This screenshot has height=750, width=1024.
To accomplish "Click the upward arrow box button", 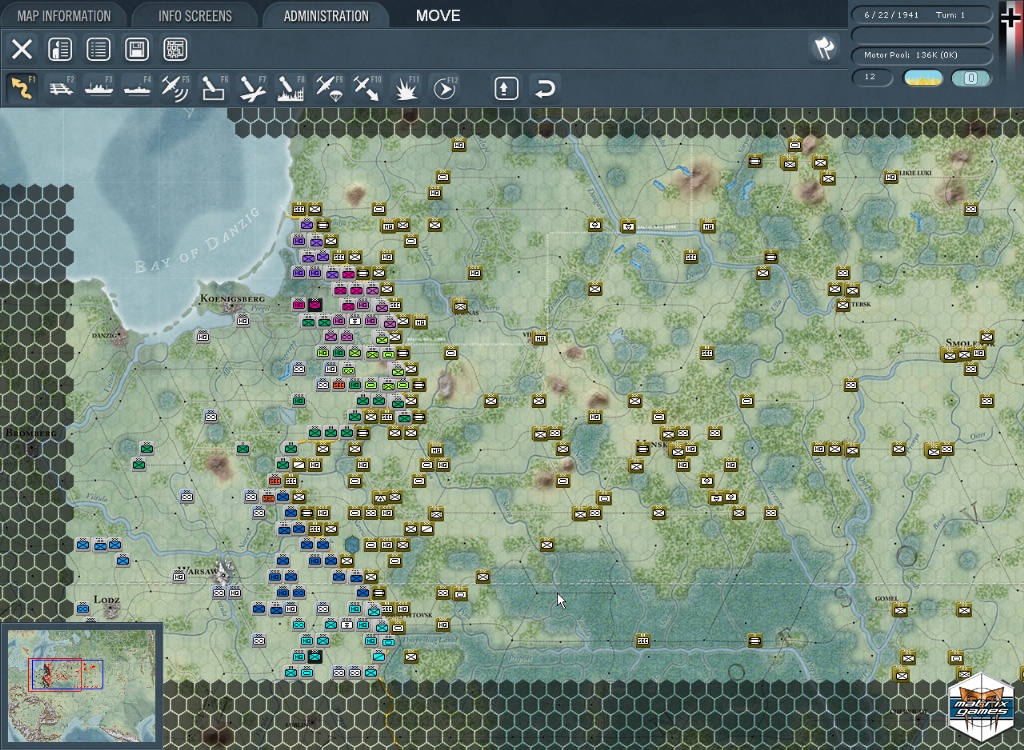I will coord(506,88).
